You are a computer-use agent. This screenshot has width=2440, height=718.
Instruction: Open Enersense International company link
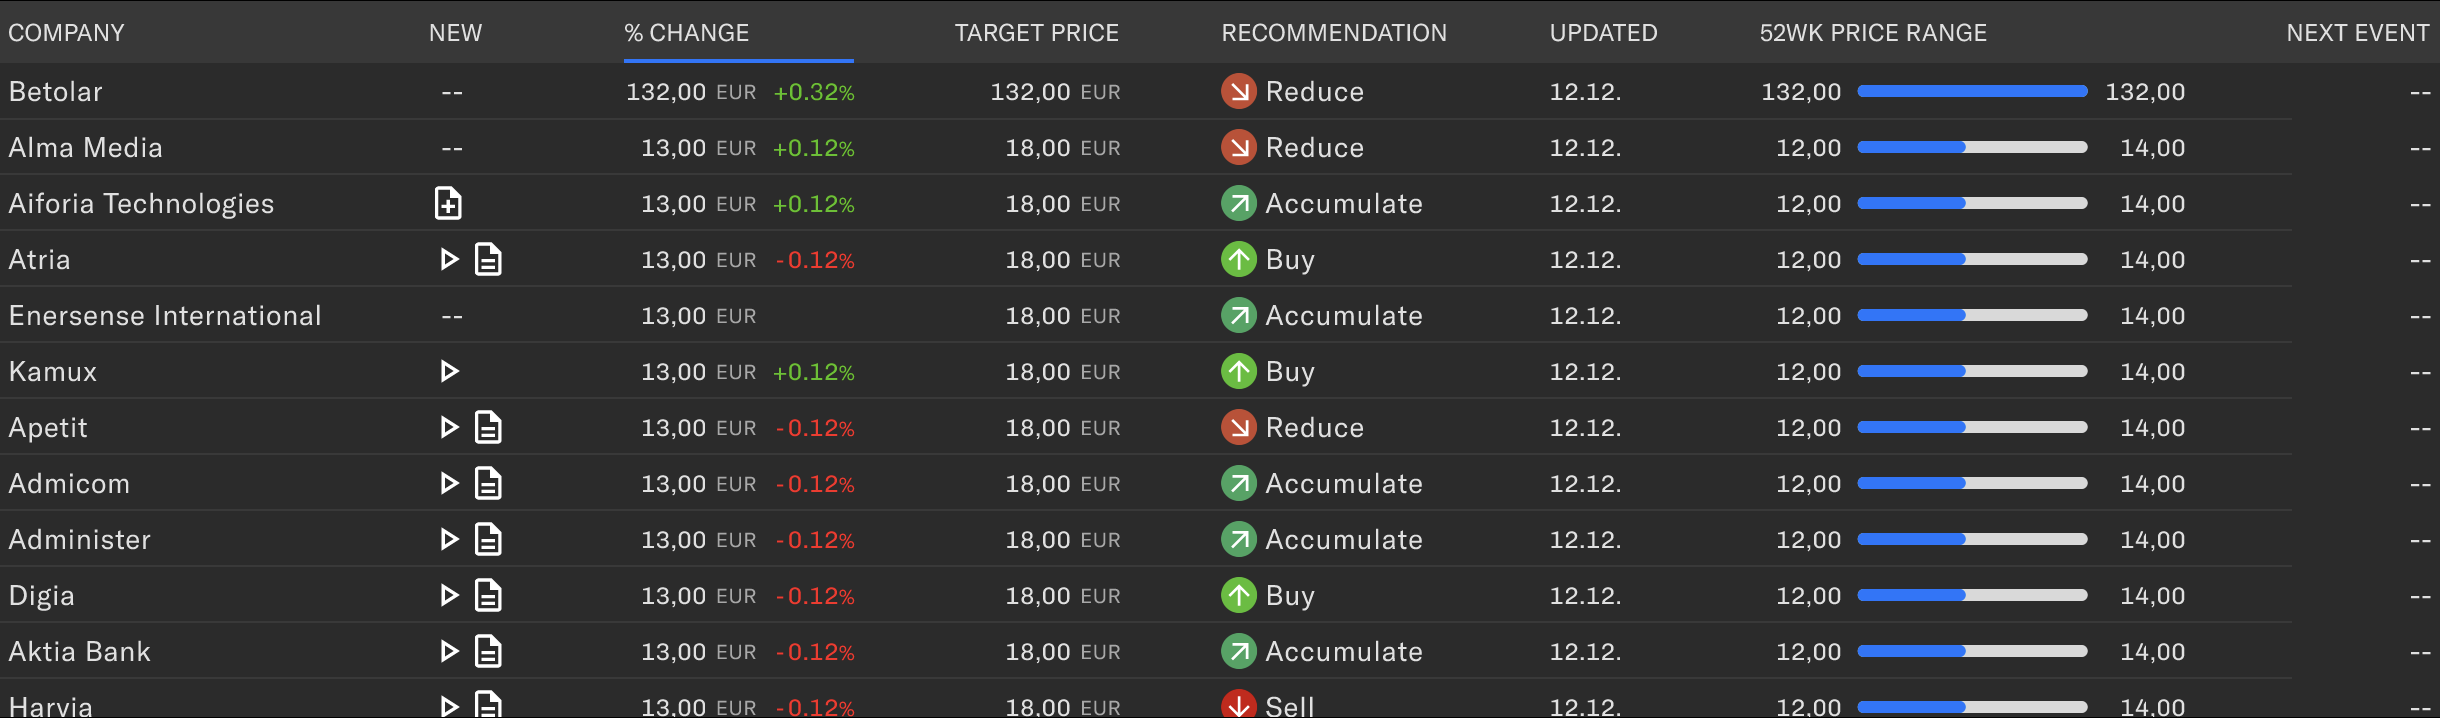(165, 316)
